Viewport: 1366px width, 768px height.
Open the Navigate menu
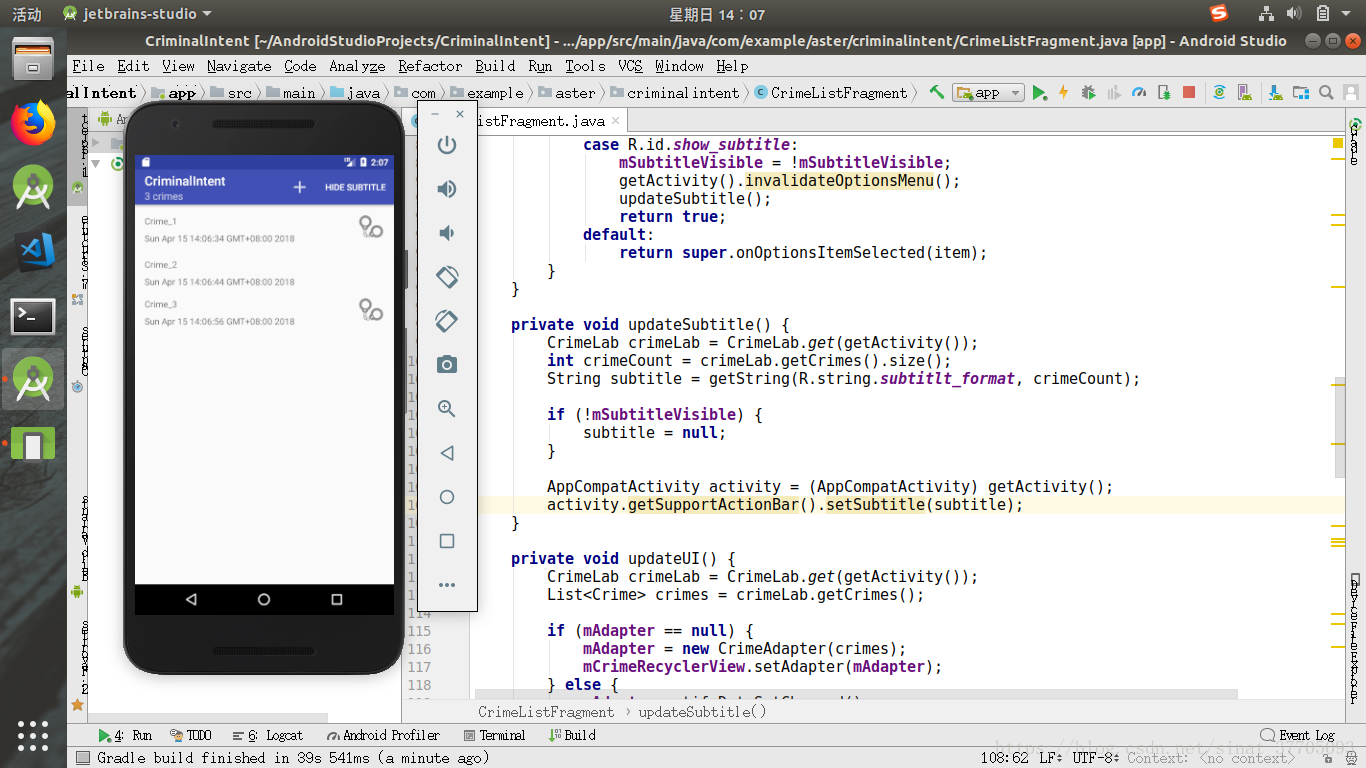pos(239,66)
